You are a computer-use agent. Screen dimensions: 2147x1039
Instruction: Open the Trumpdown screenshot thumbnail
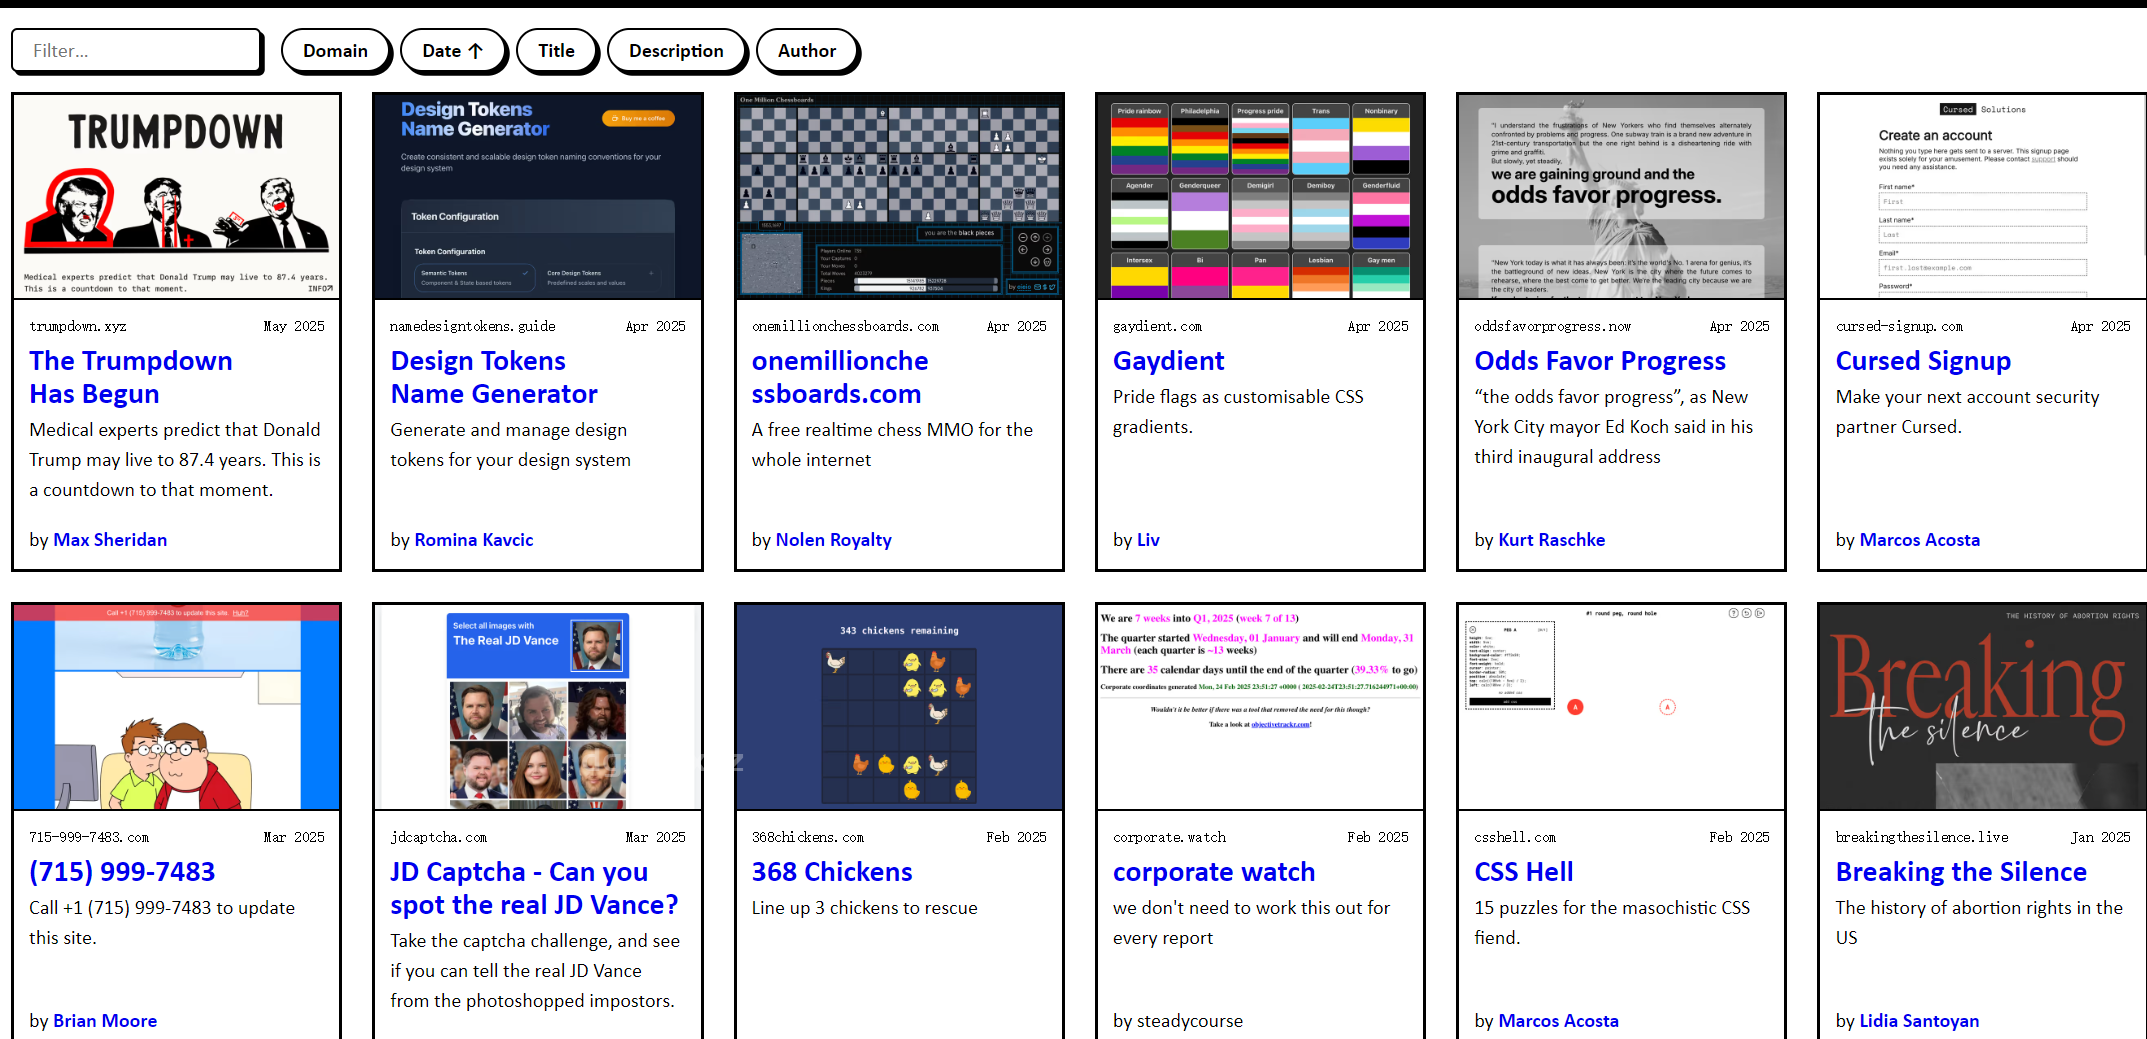click(x=177, y=196)
